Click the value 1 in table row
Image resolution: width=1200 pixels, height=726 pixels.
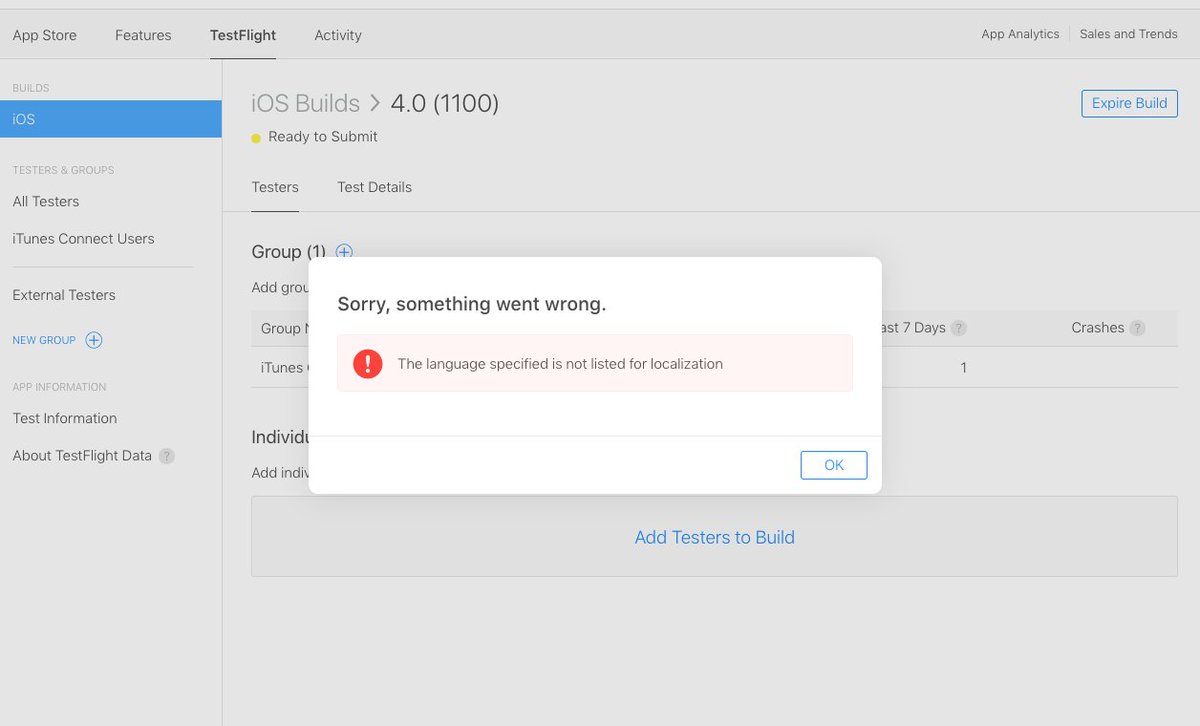click(x=964, y=368)
